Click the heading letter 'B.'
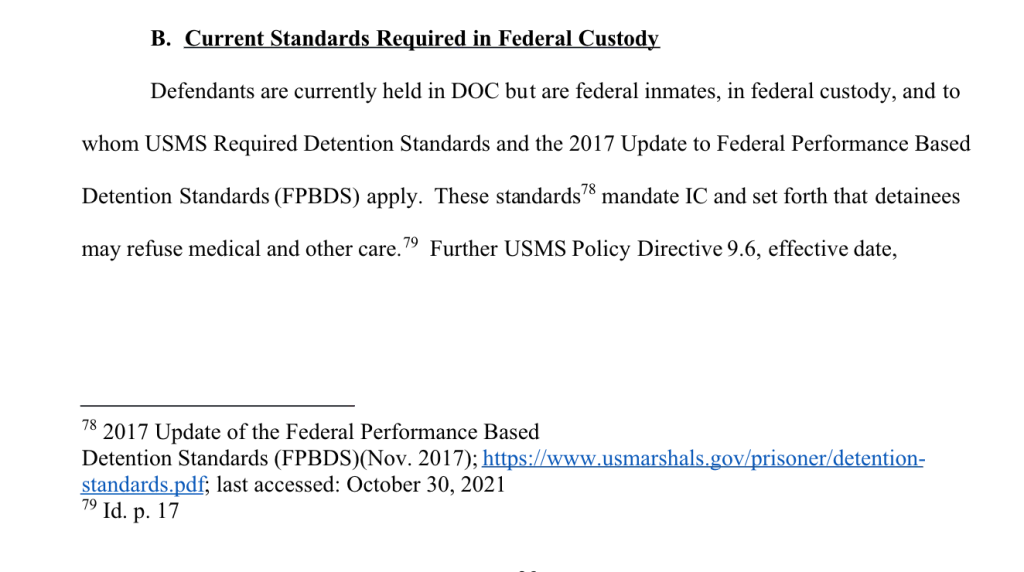This screenshot has height=572, width=1024. 161,39
